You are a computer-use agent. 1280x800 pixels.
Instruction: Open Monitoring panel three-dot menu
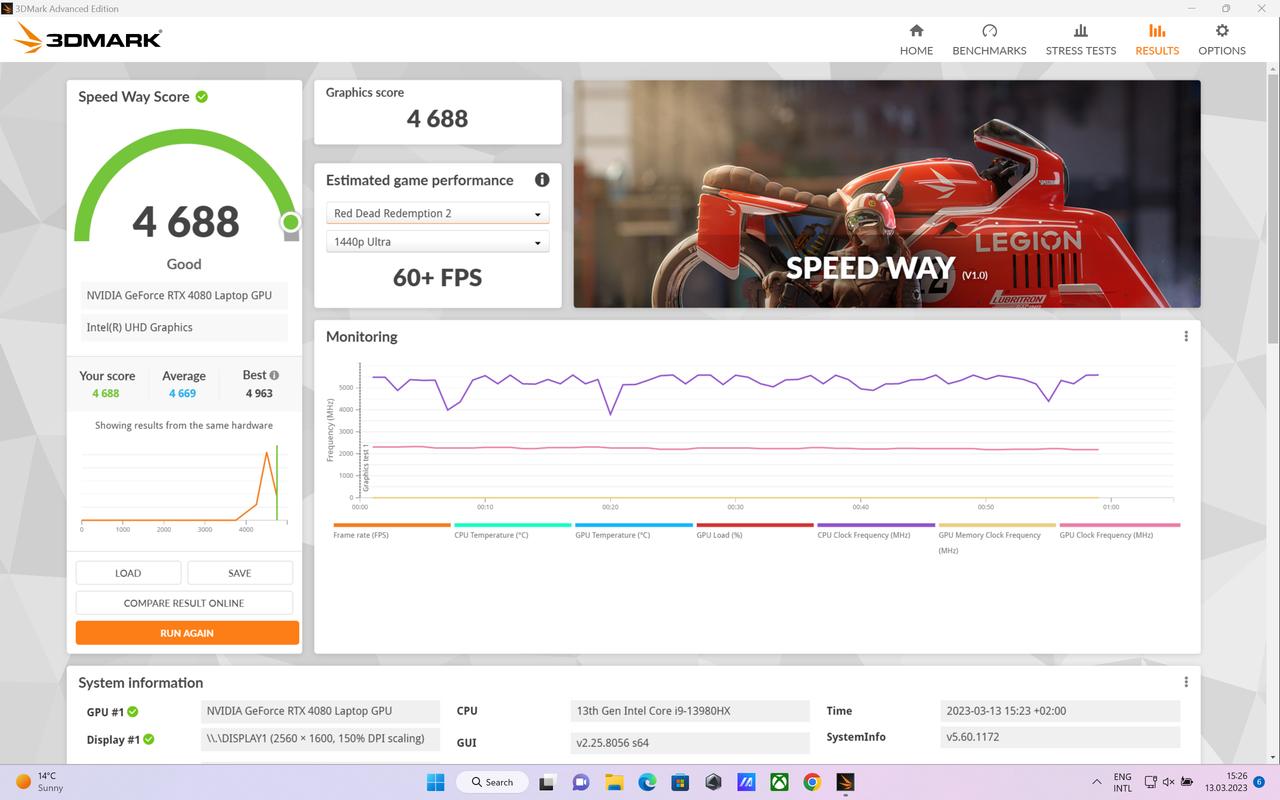click(1186, 336)
